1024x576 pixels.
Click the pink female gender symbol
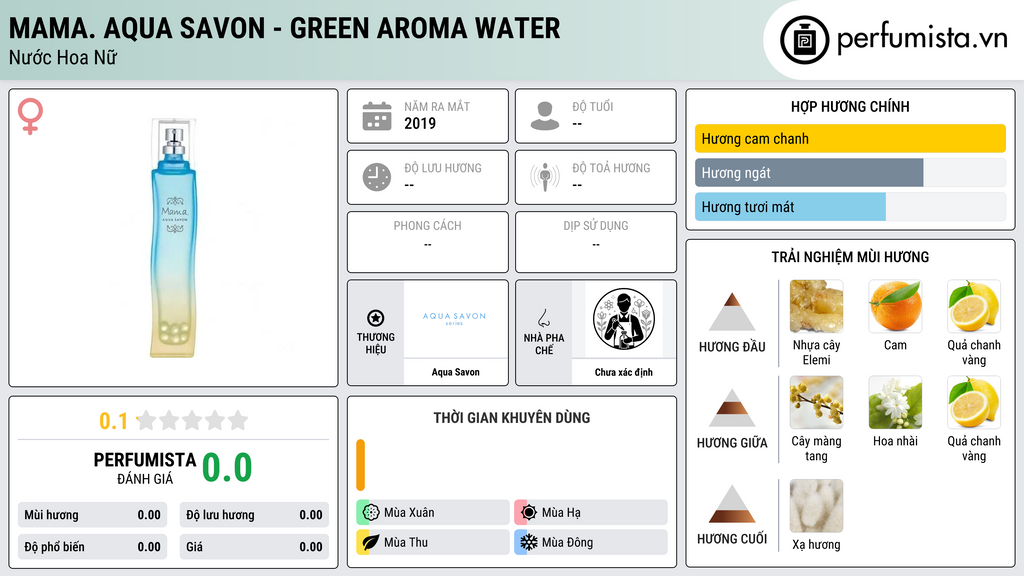coord(30,116)
